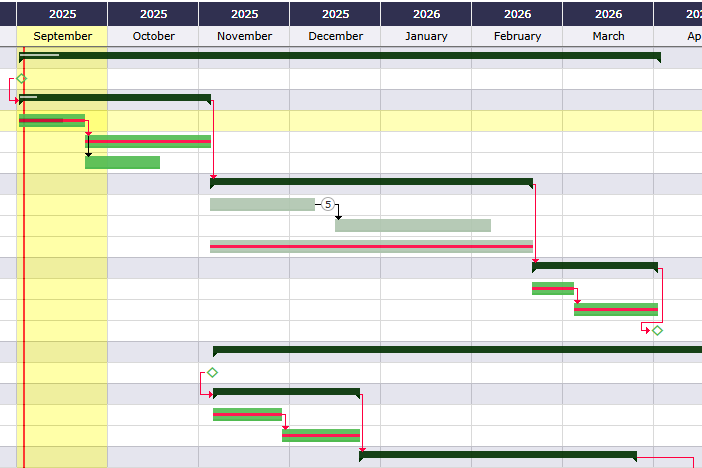Select the lower green task bar in December
The height and width of the screenshot is (468, 702).
[x=320, y=435]
